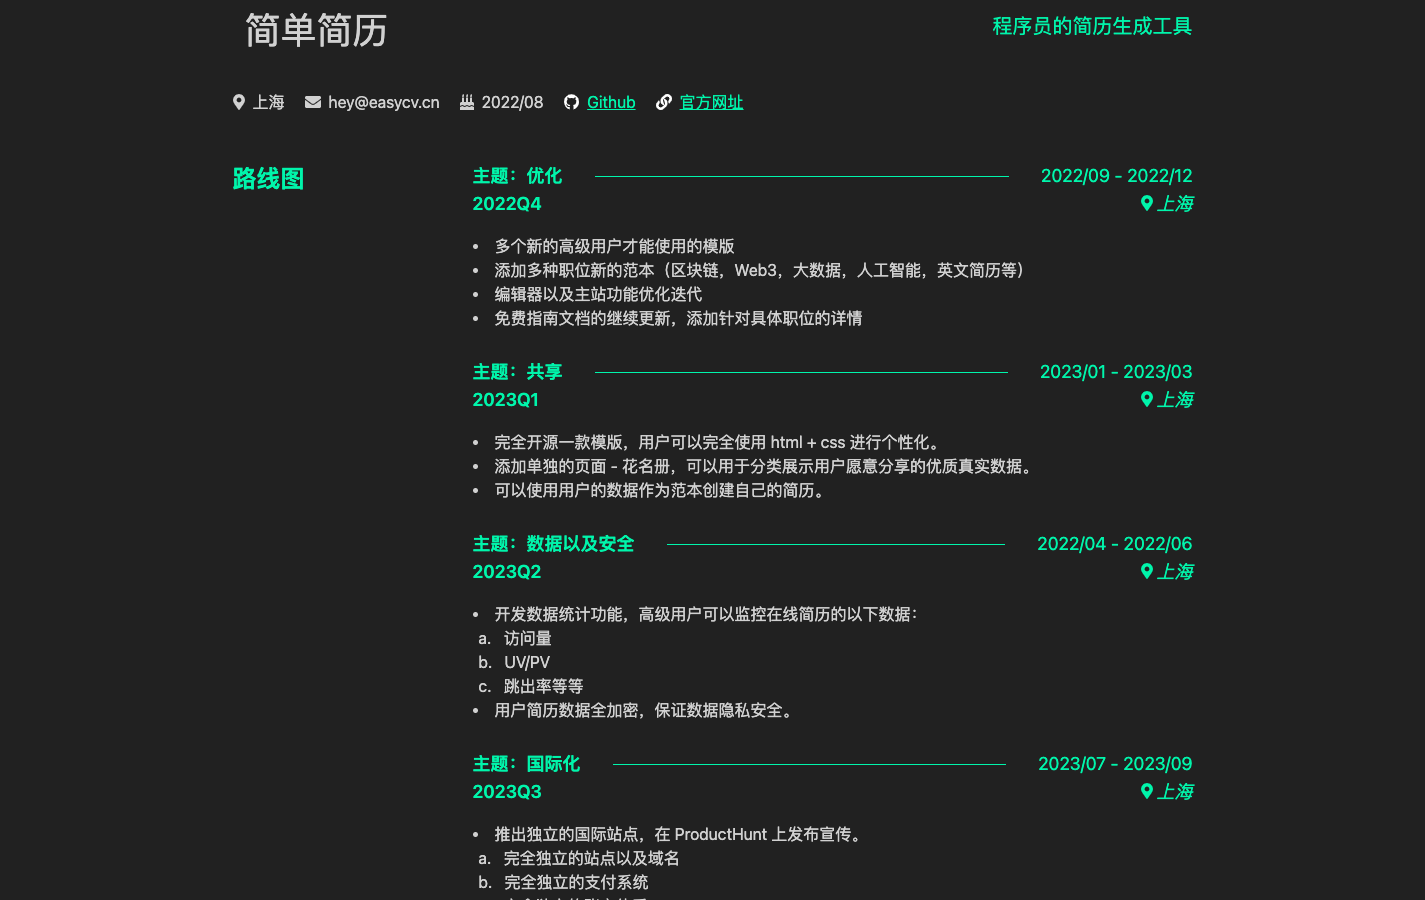Click the chain link icon before 官方网址
This screenshot has height=900, width=1425.
[664, 101]
